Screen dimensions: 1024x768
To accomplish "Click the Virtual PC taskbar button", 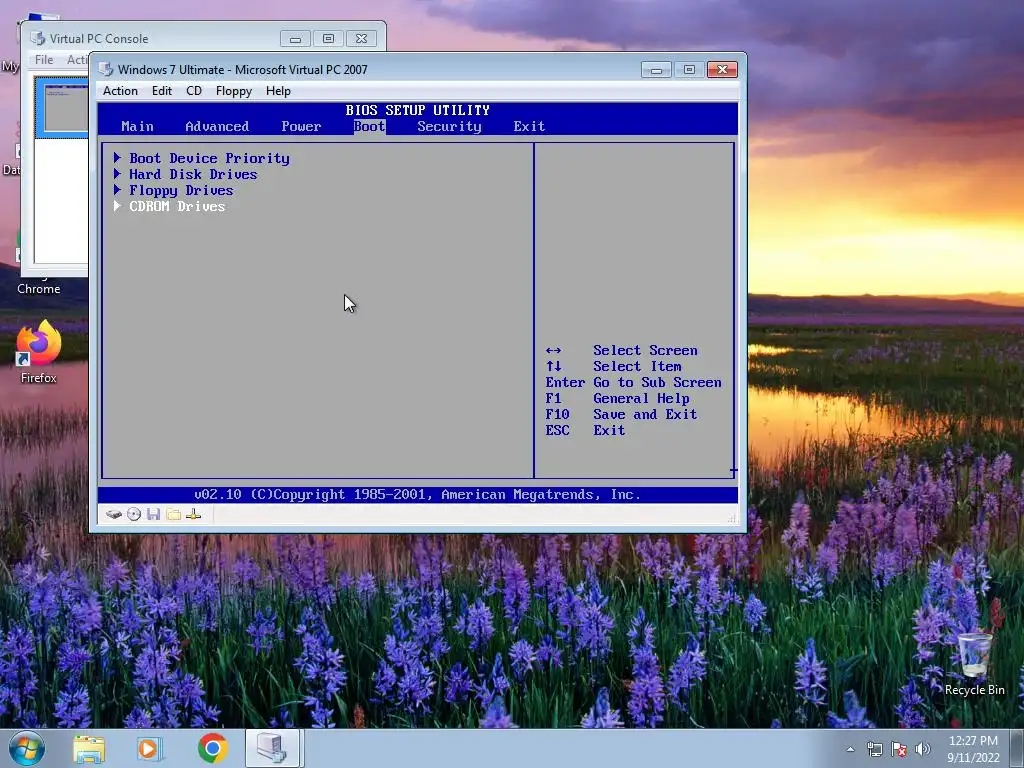I will tap(273, 748).
